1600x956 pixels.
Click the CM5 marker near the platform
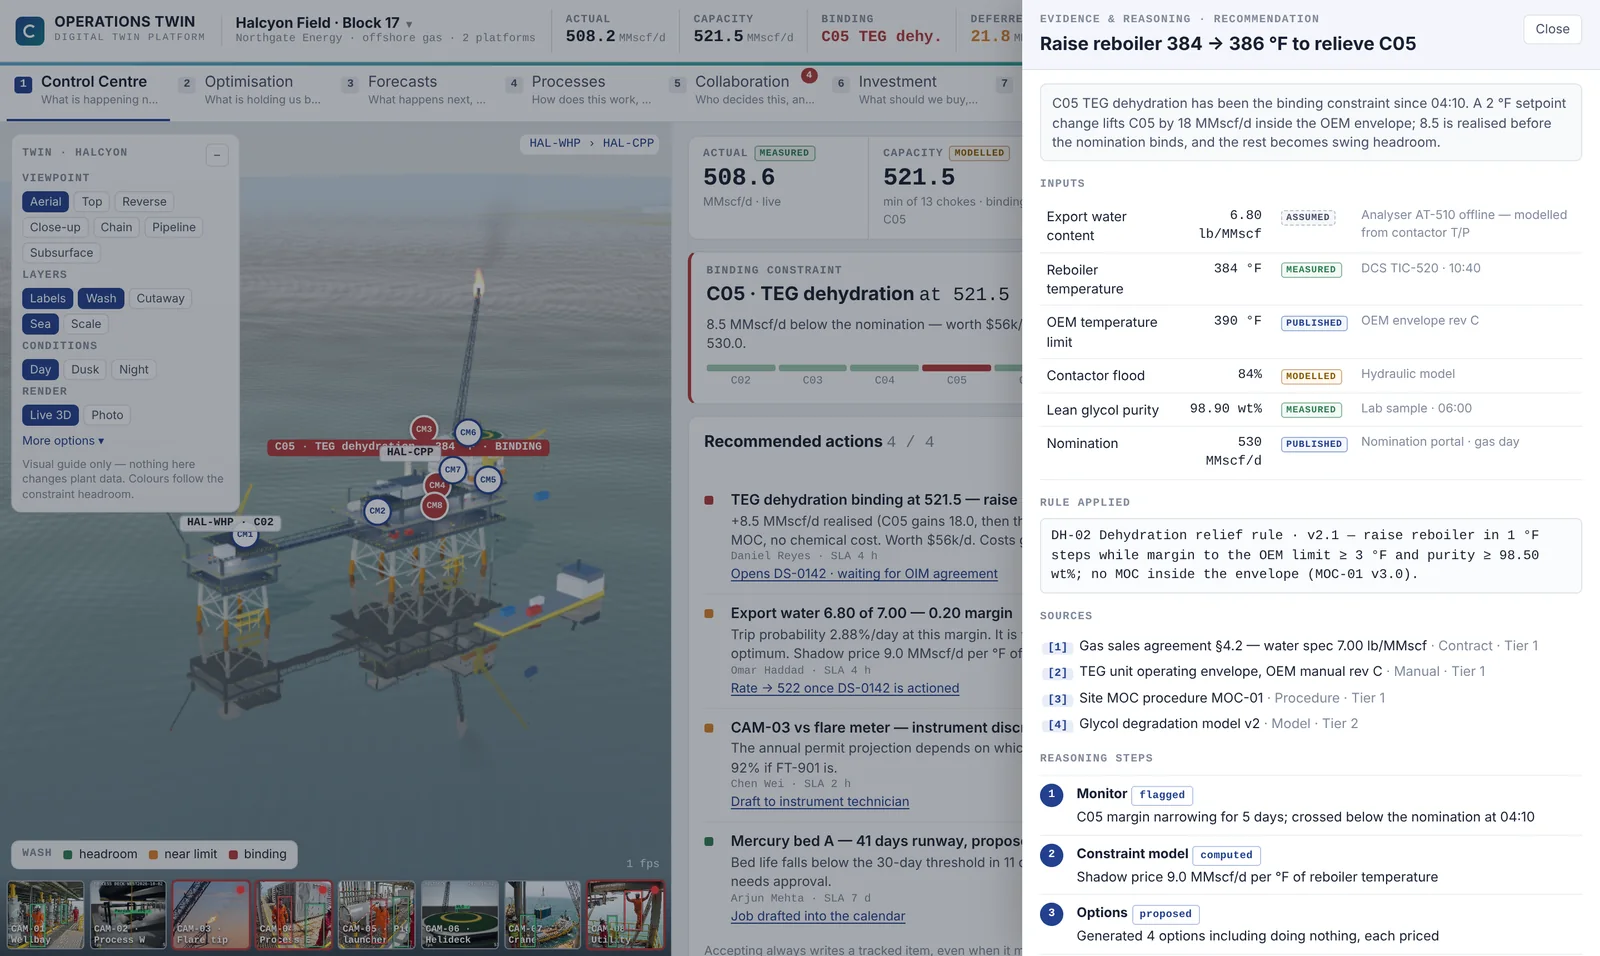point(488,480)
